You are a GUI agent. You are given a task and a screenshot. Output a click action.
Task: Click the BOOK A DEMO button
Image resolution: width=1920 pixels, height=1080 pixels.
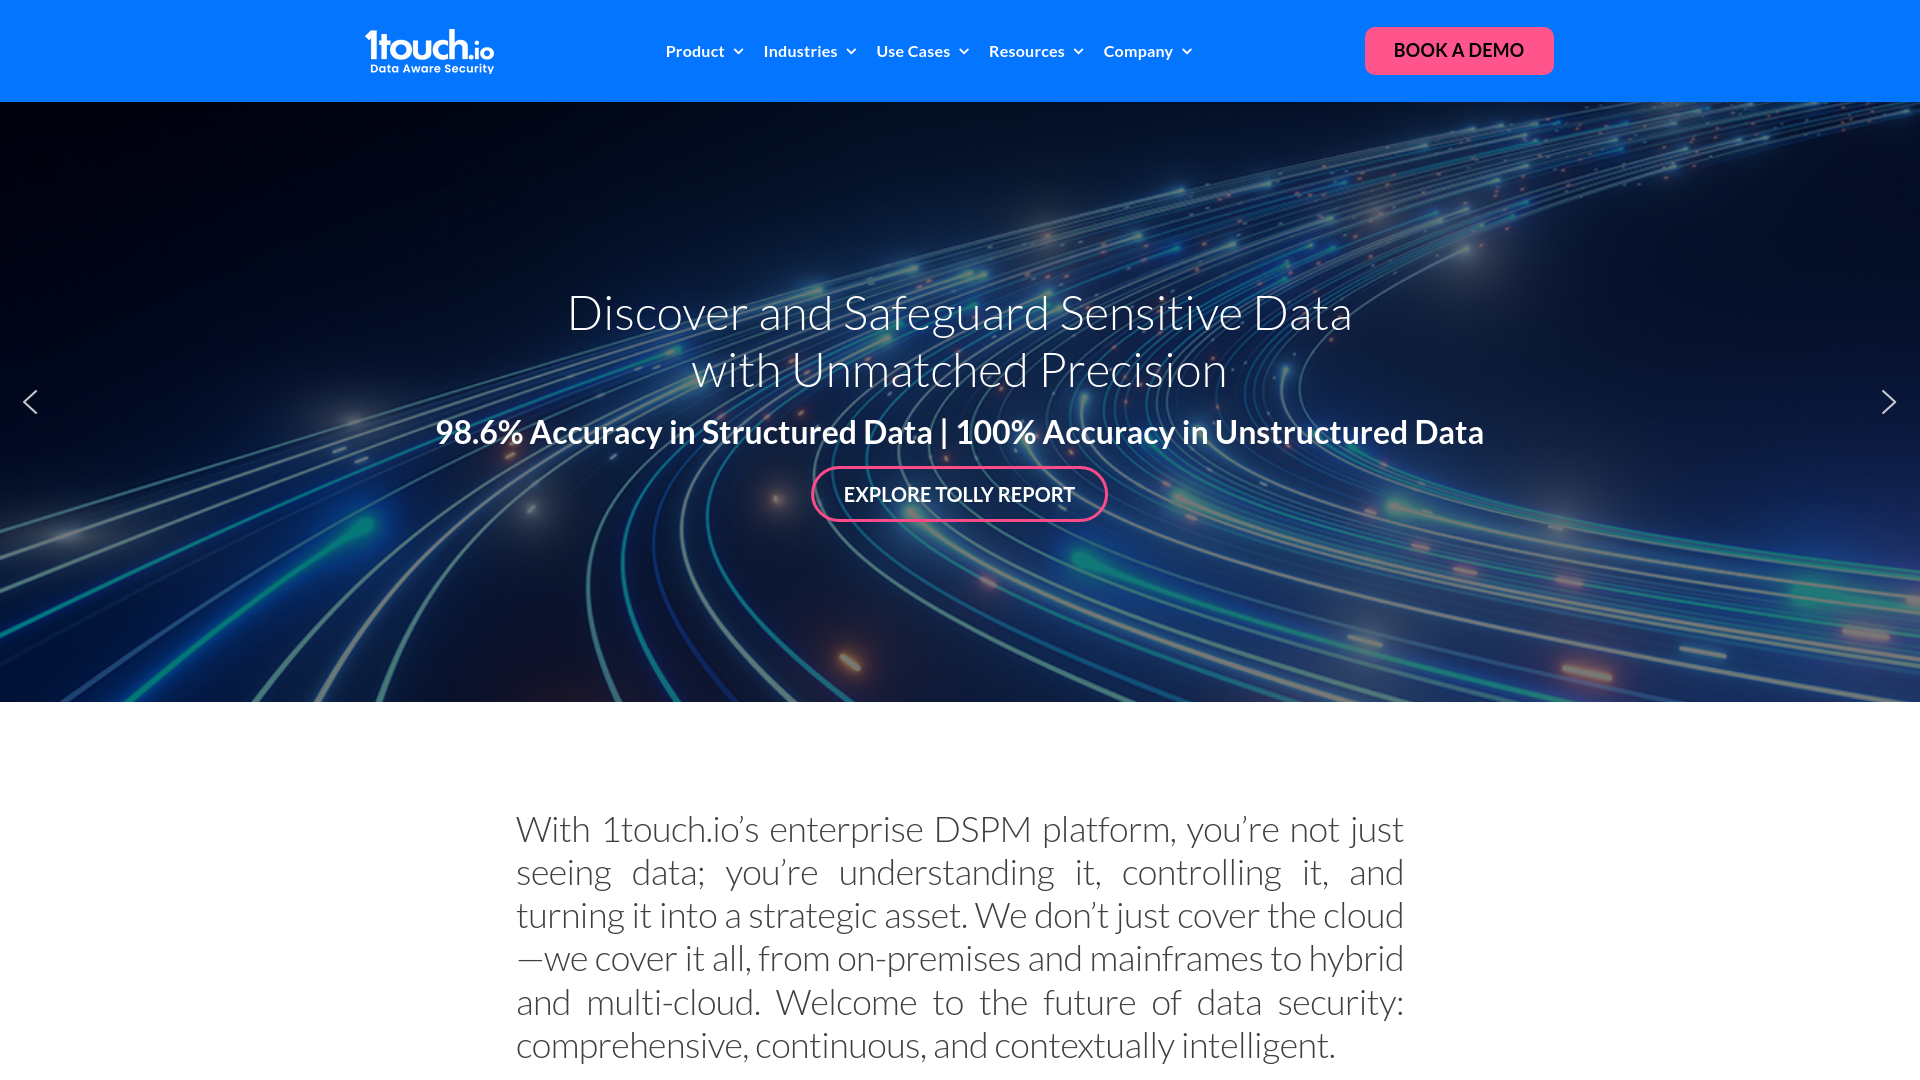point(1458,50)
